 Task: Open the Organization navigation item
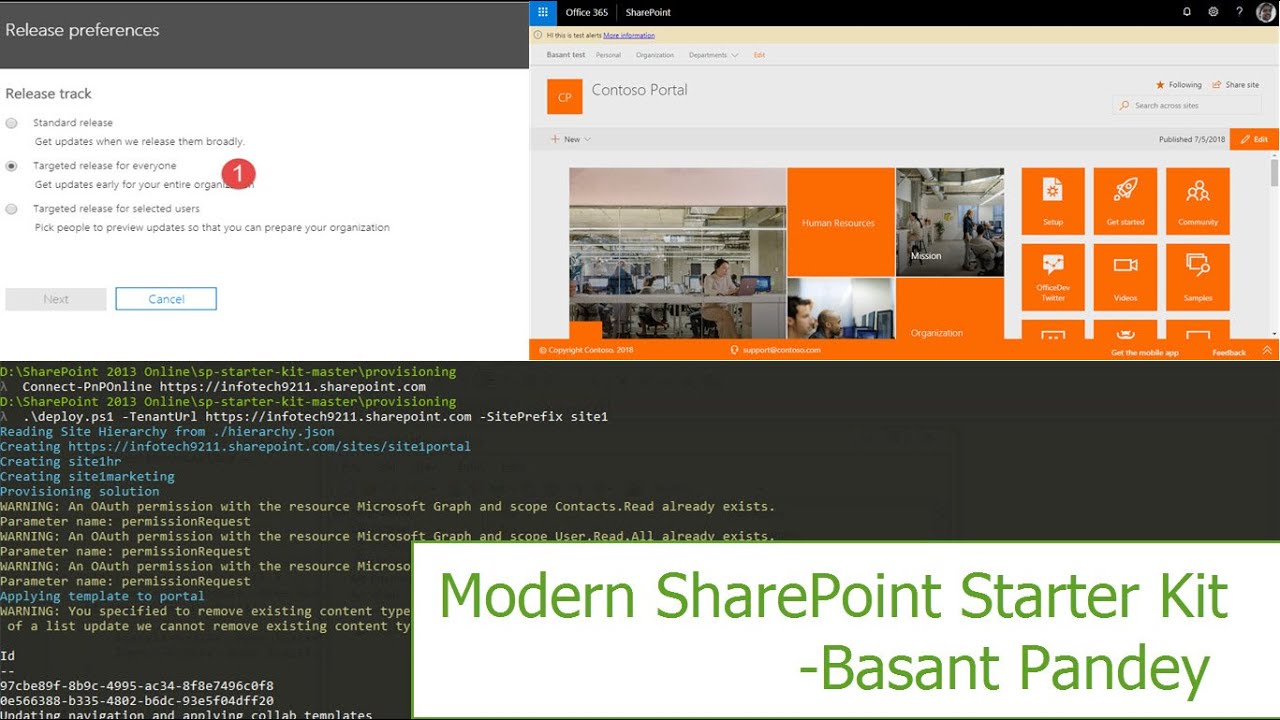coord(655,55)
